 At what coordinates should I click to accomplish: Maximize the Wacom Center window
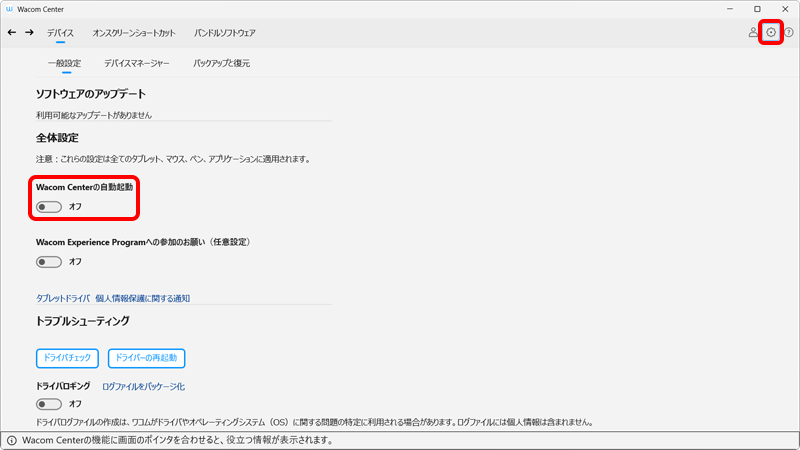coord(758,9)
